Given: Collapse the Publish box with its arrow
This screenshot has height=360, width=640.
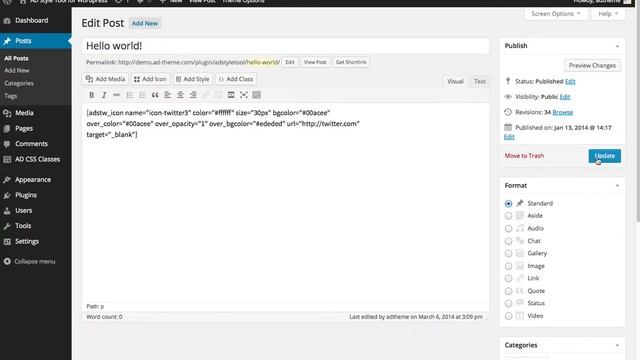Looking at the screenshot, I should pyautogui.click(x=617, y=46).
